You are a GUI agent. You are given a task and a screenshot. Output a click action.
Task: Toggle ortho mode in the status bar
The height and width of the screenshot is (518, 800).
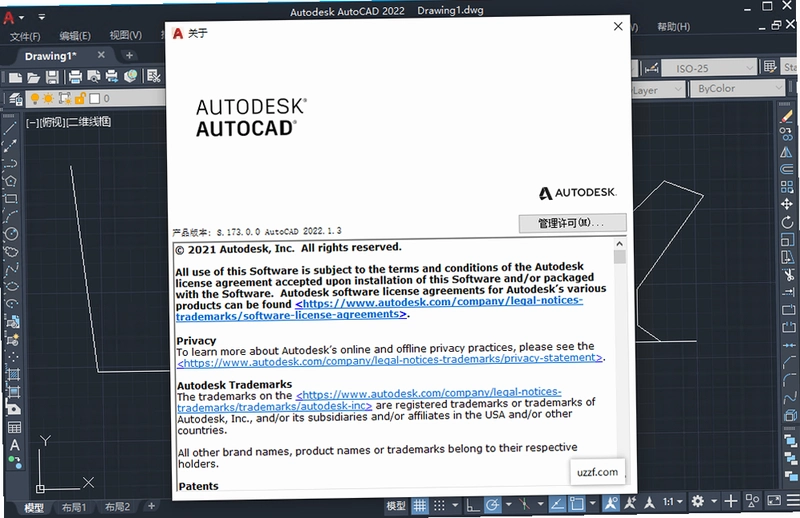[x=472, y=505]
